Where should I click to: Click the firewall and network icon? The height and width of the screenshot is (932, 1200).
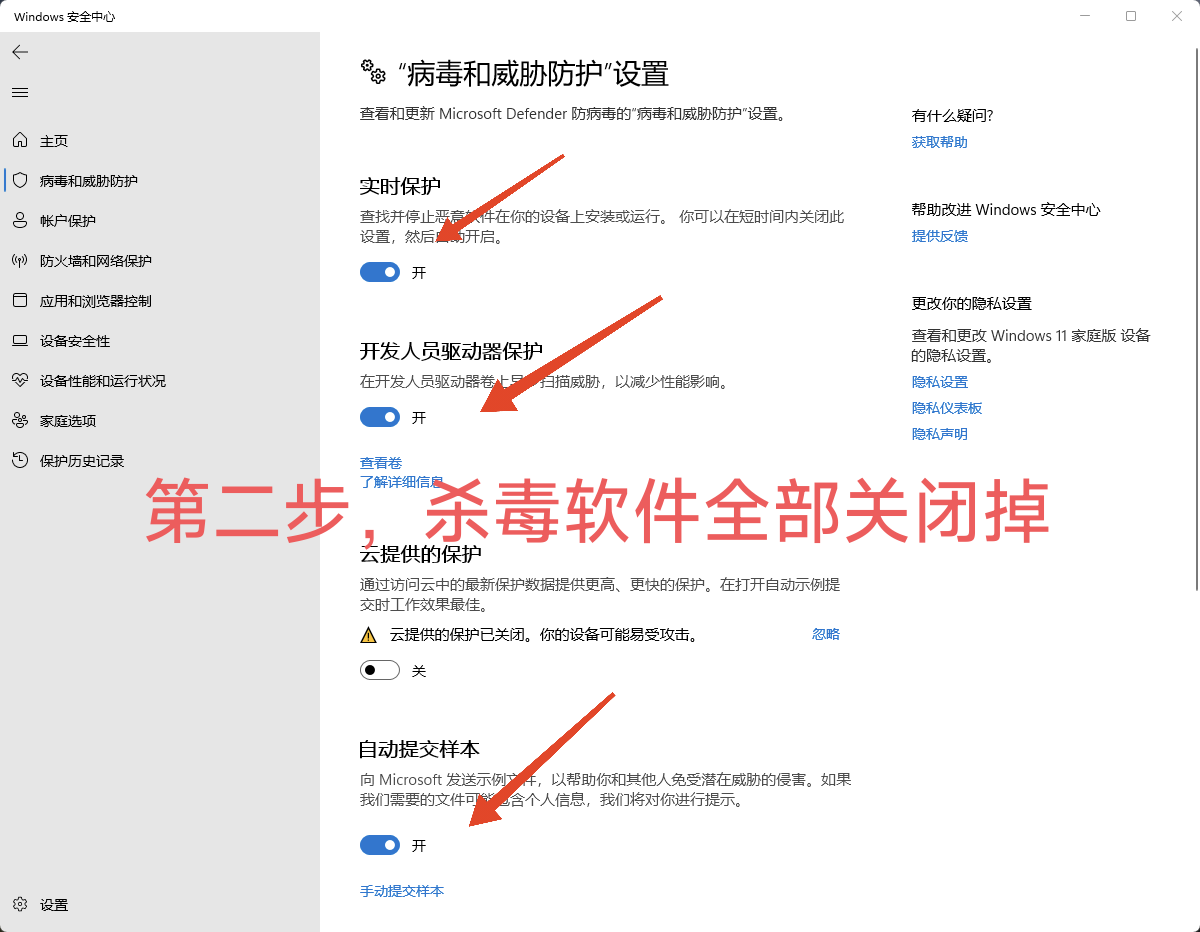click(20, 261)
